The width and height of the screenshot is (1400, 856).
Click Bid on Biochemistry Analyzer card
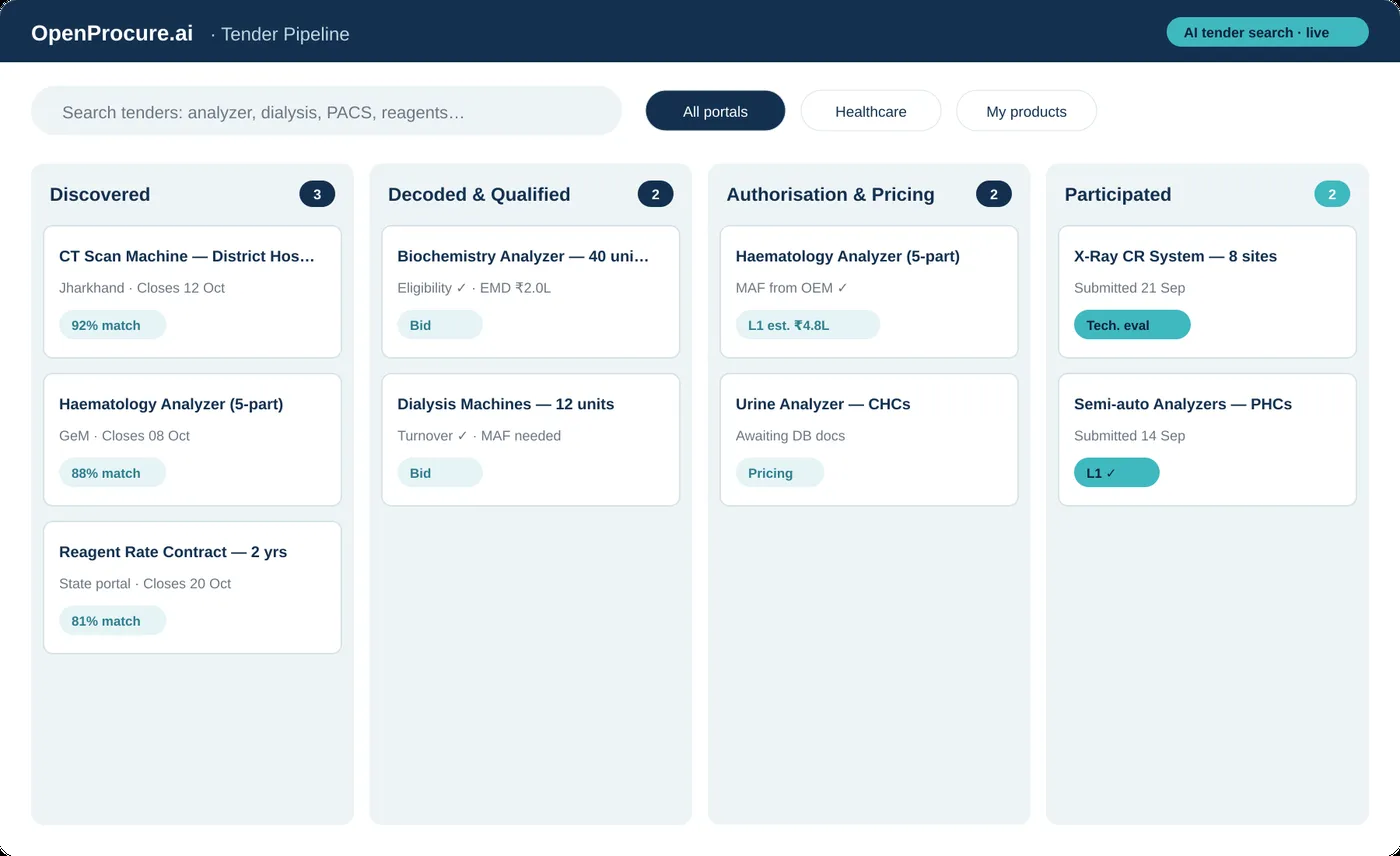point(440,325)
